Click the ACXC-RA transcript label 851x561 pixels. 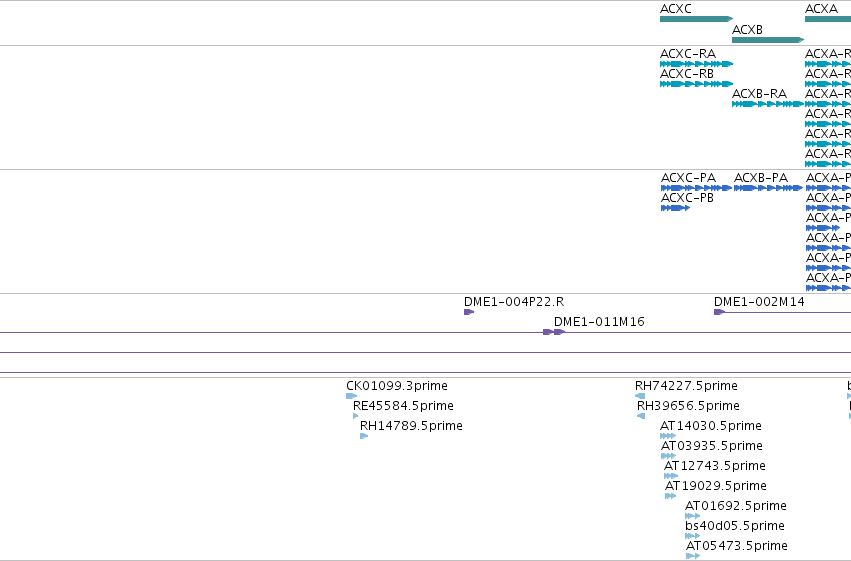(688, 54)
